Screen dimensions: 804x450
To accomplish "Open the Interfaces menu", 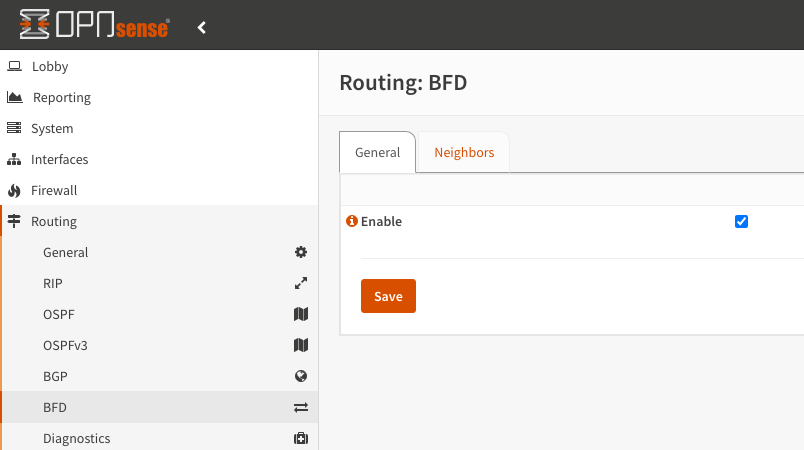I will (60, 160).
